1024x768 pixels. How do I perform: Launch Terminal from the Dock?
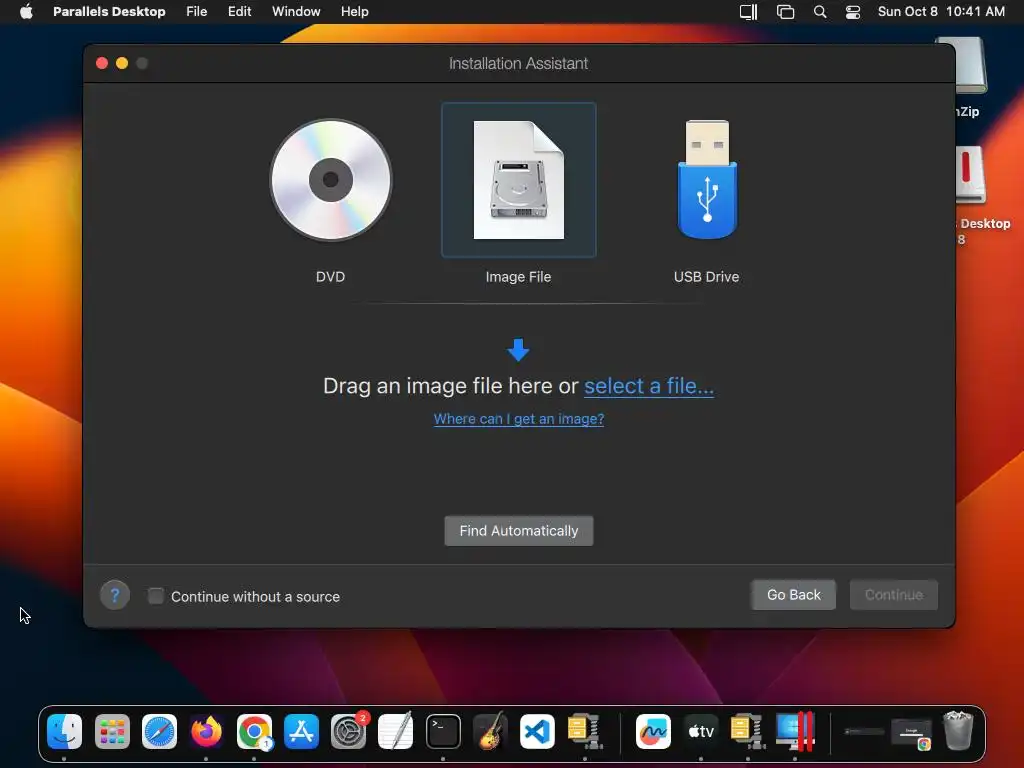(443, 731)
